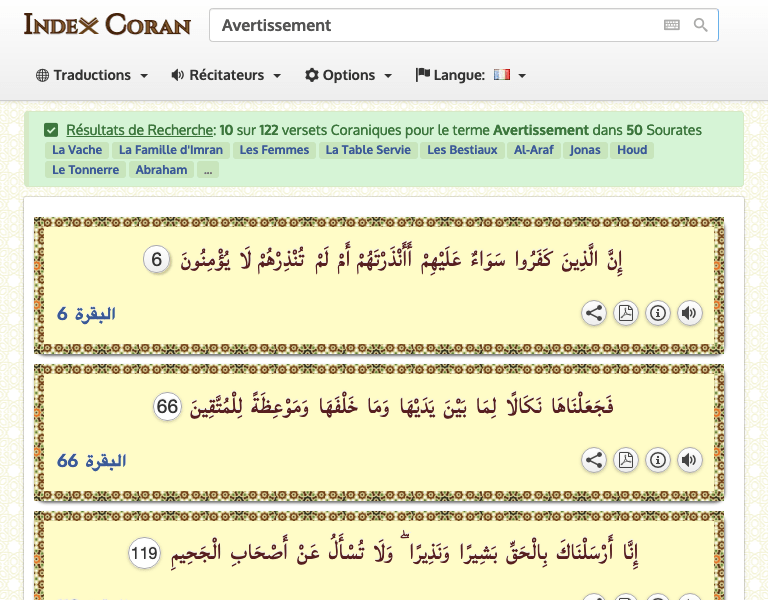Viewport: 768px width, 600px height.
Task: Click the magnifier search icon
Action: [701, 25]
